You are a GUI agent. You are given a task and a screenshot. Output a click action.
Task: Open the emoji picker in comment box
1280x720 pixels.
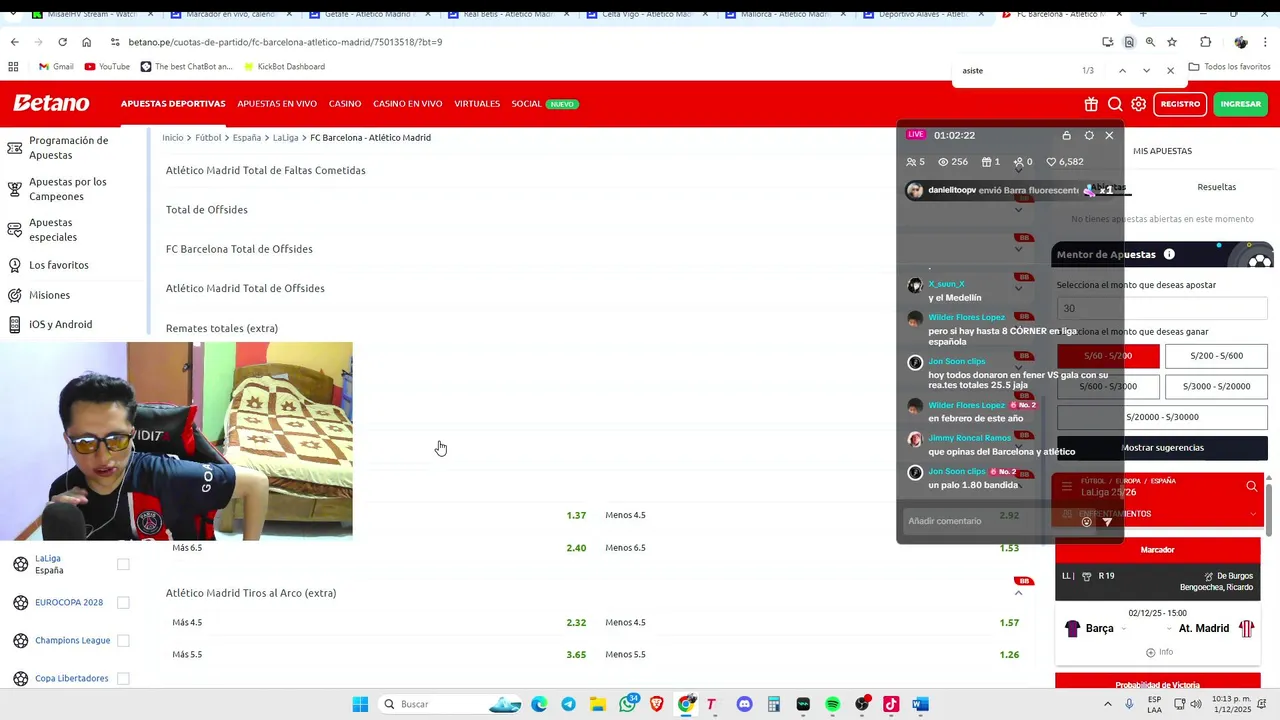(1087, 521)
